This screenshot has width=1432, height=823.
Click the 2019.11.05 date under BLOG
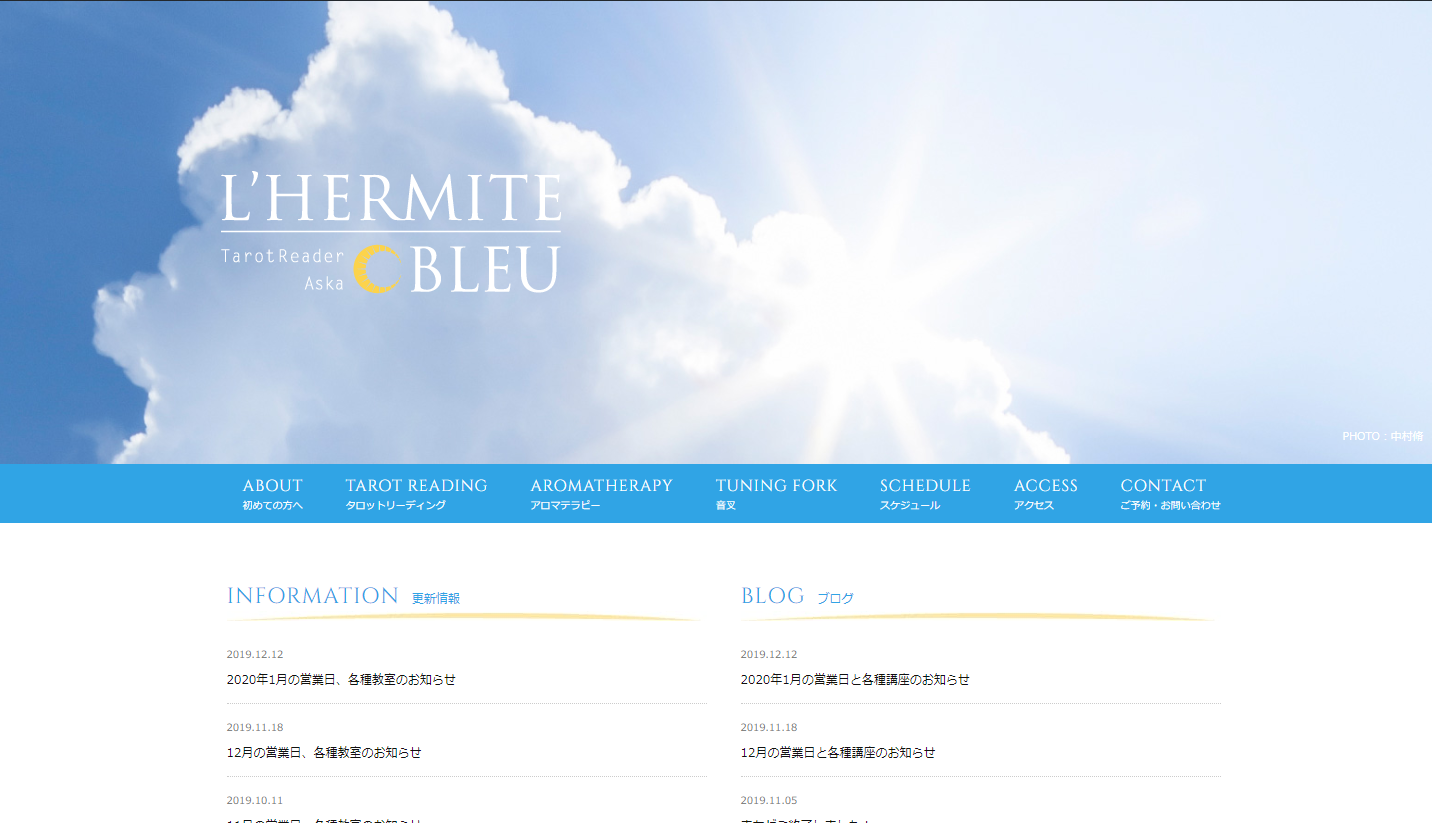(x=769, y=801)
